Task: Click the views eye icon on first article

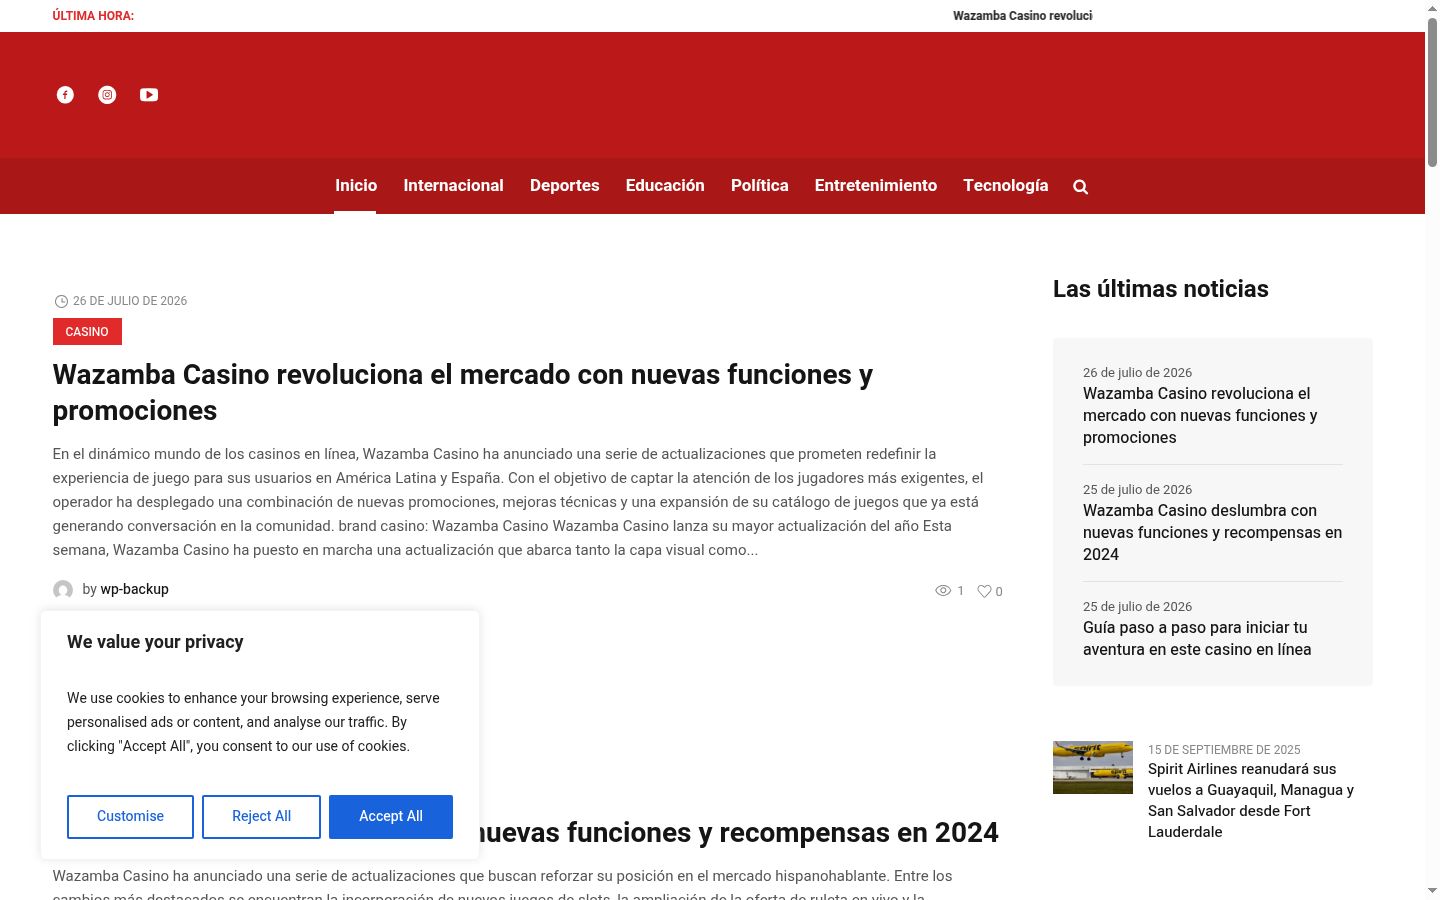Action: click(943, 591)
